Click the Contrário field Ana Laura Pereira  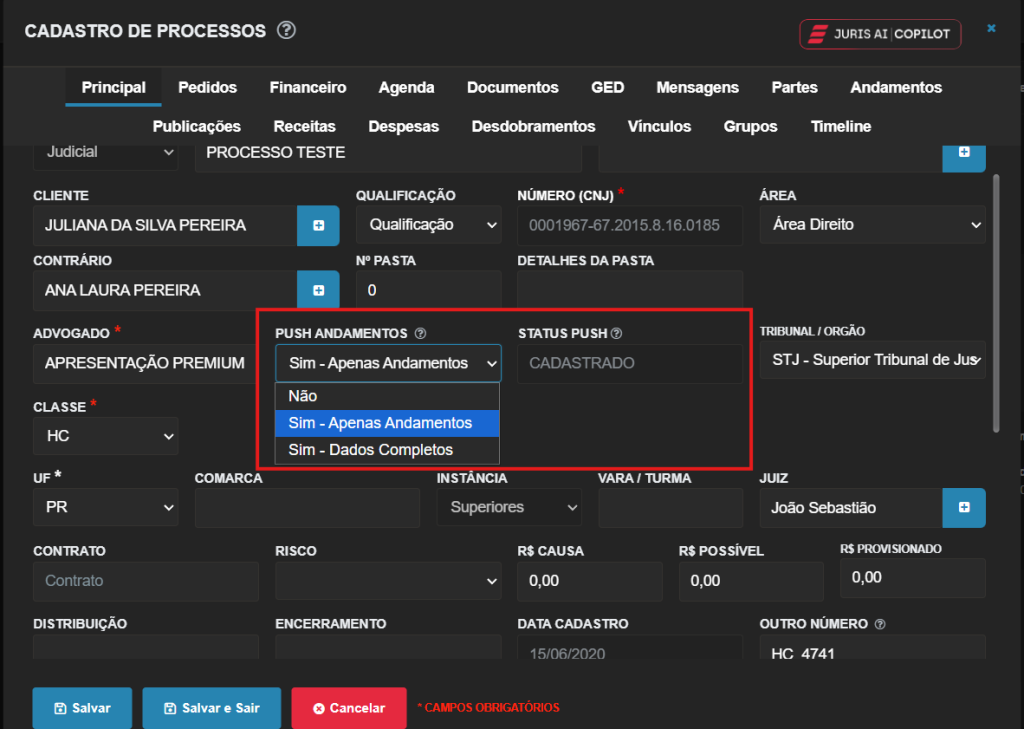[x=165, y=290]
